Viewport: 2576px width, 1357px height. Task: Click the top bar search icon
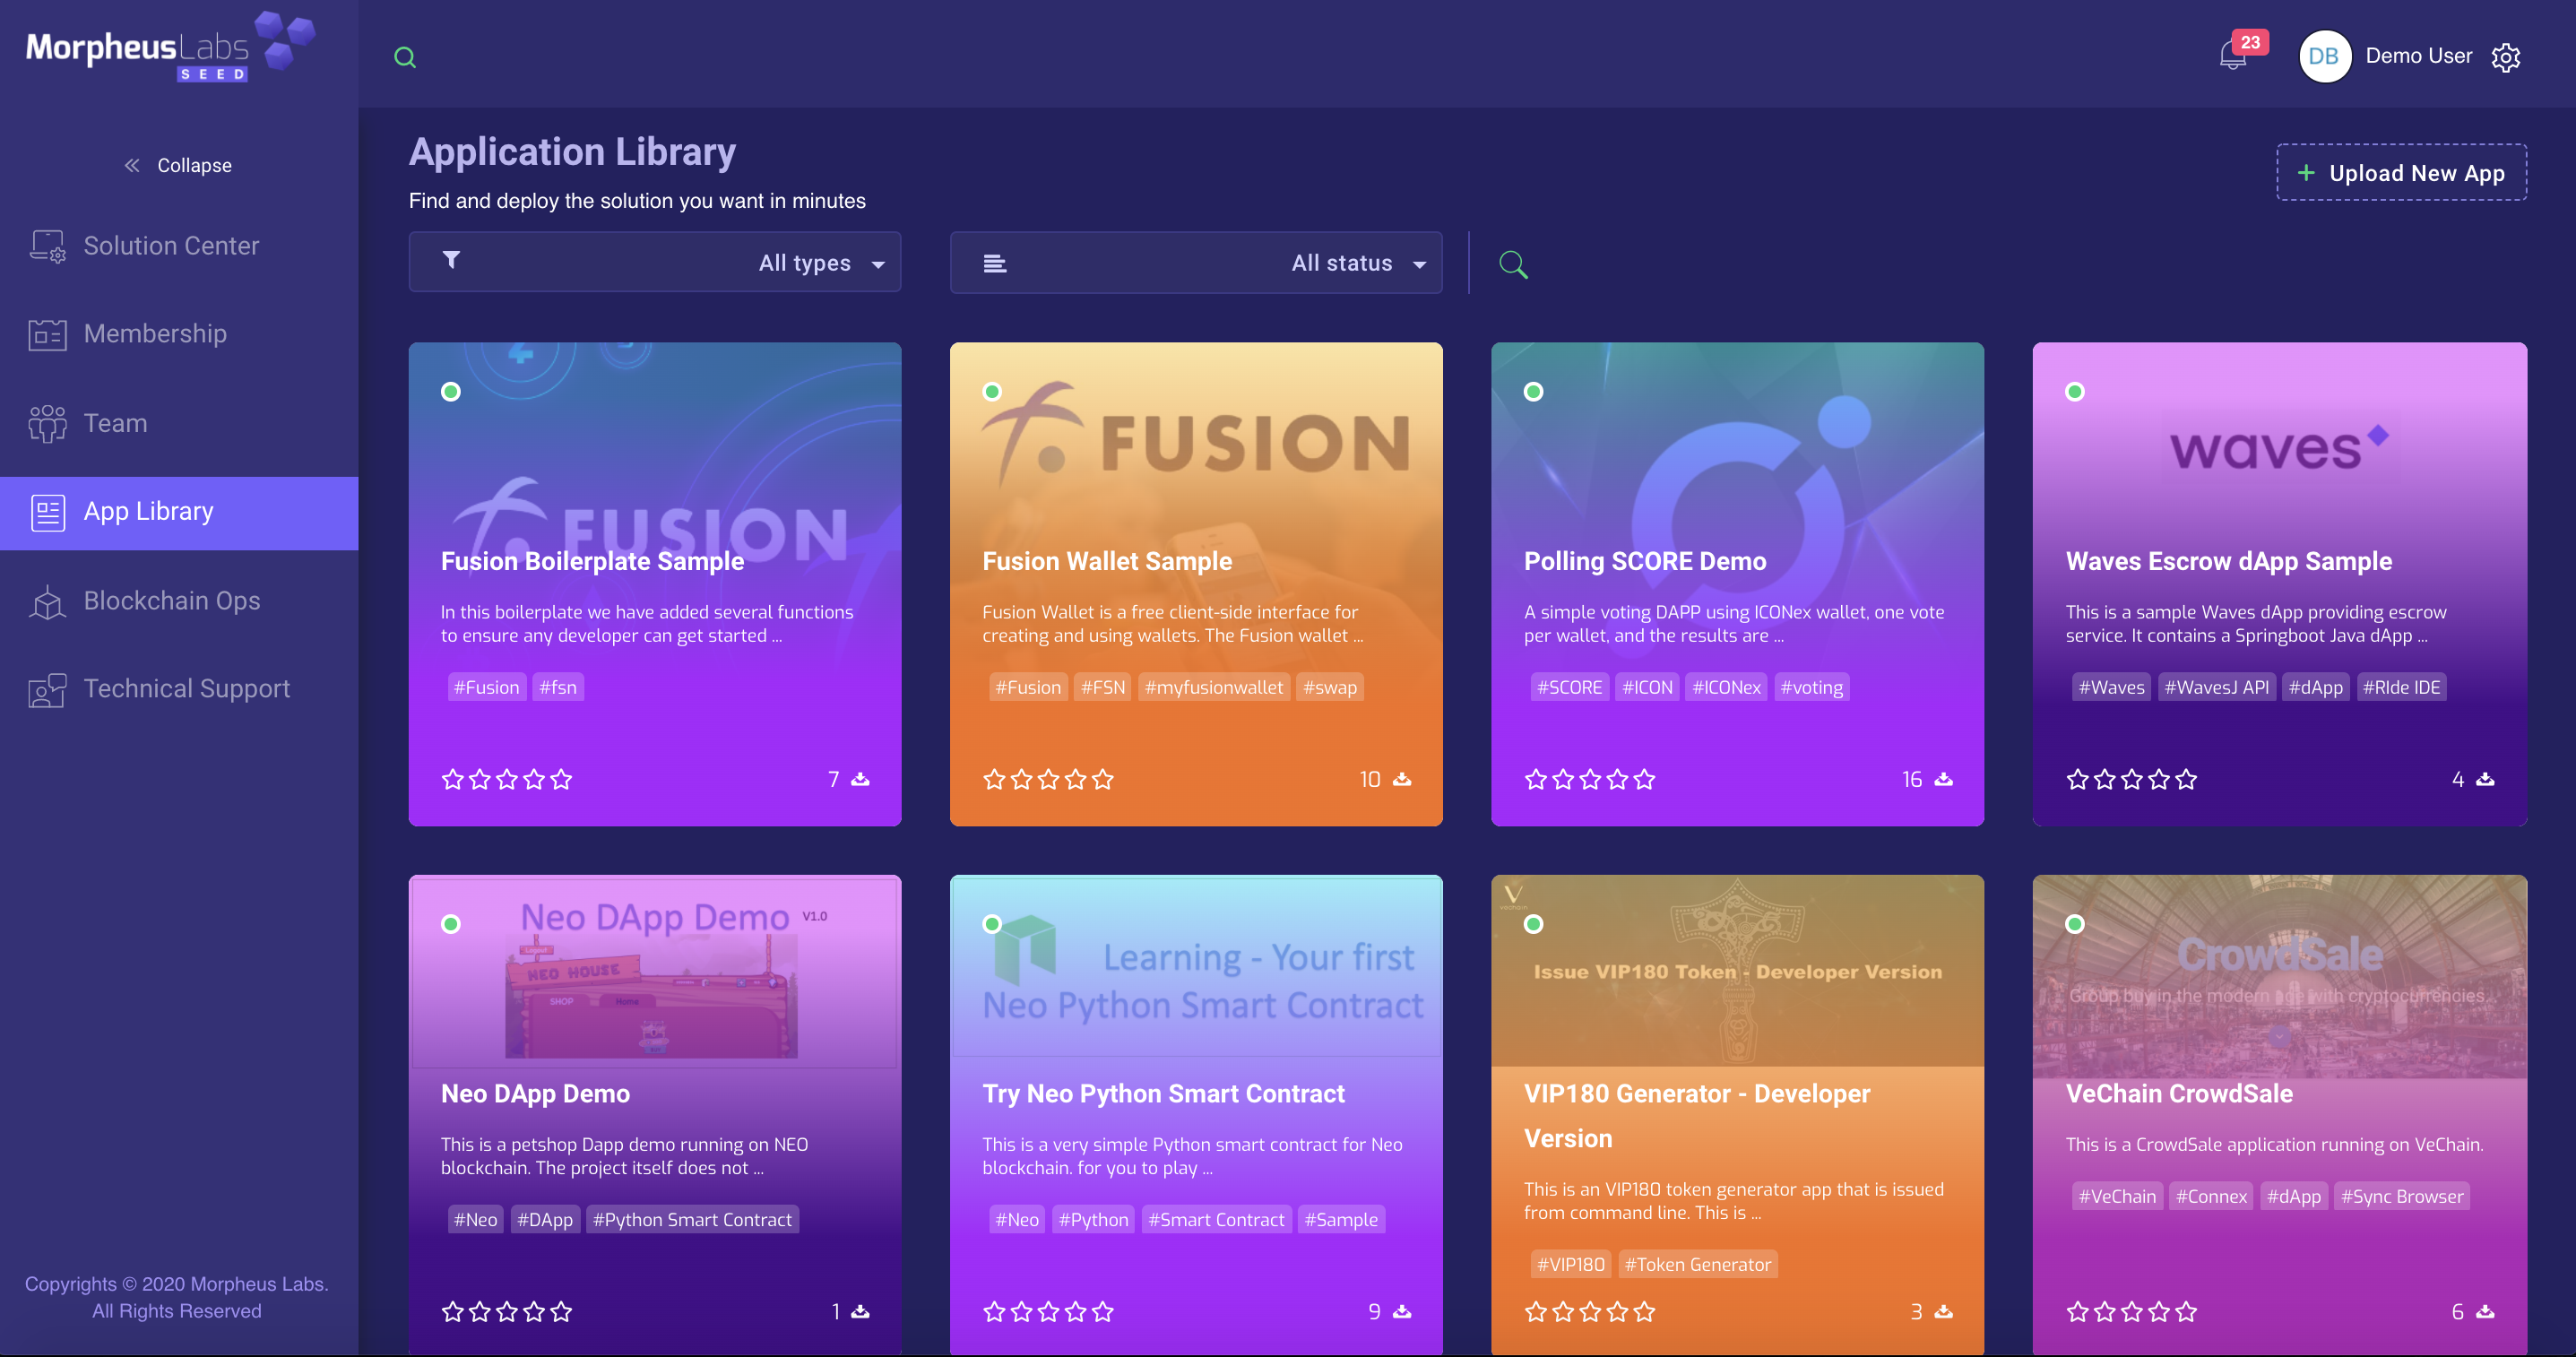click(405, 57)
